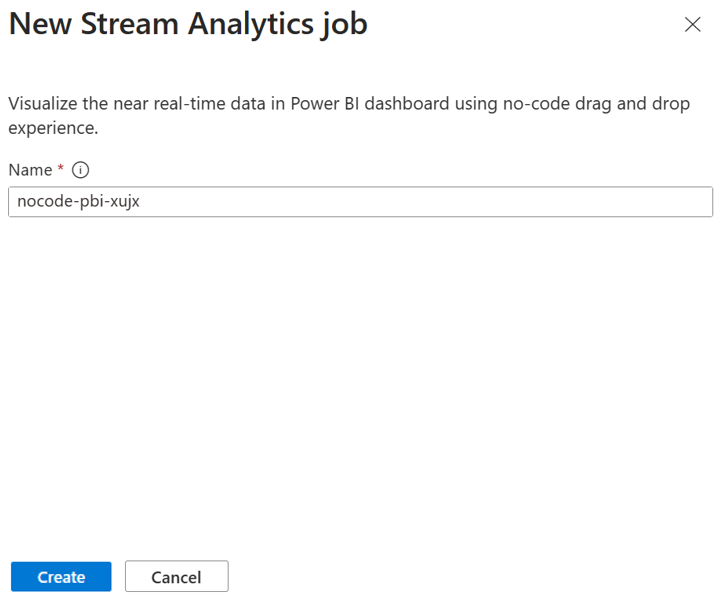Image resolution: width=723 pixels, height=602 pixels.
Task: Cancel the new job dialog
Action: pyautogui.click(x=177, y=577)
